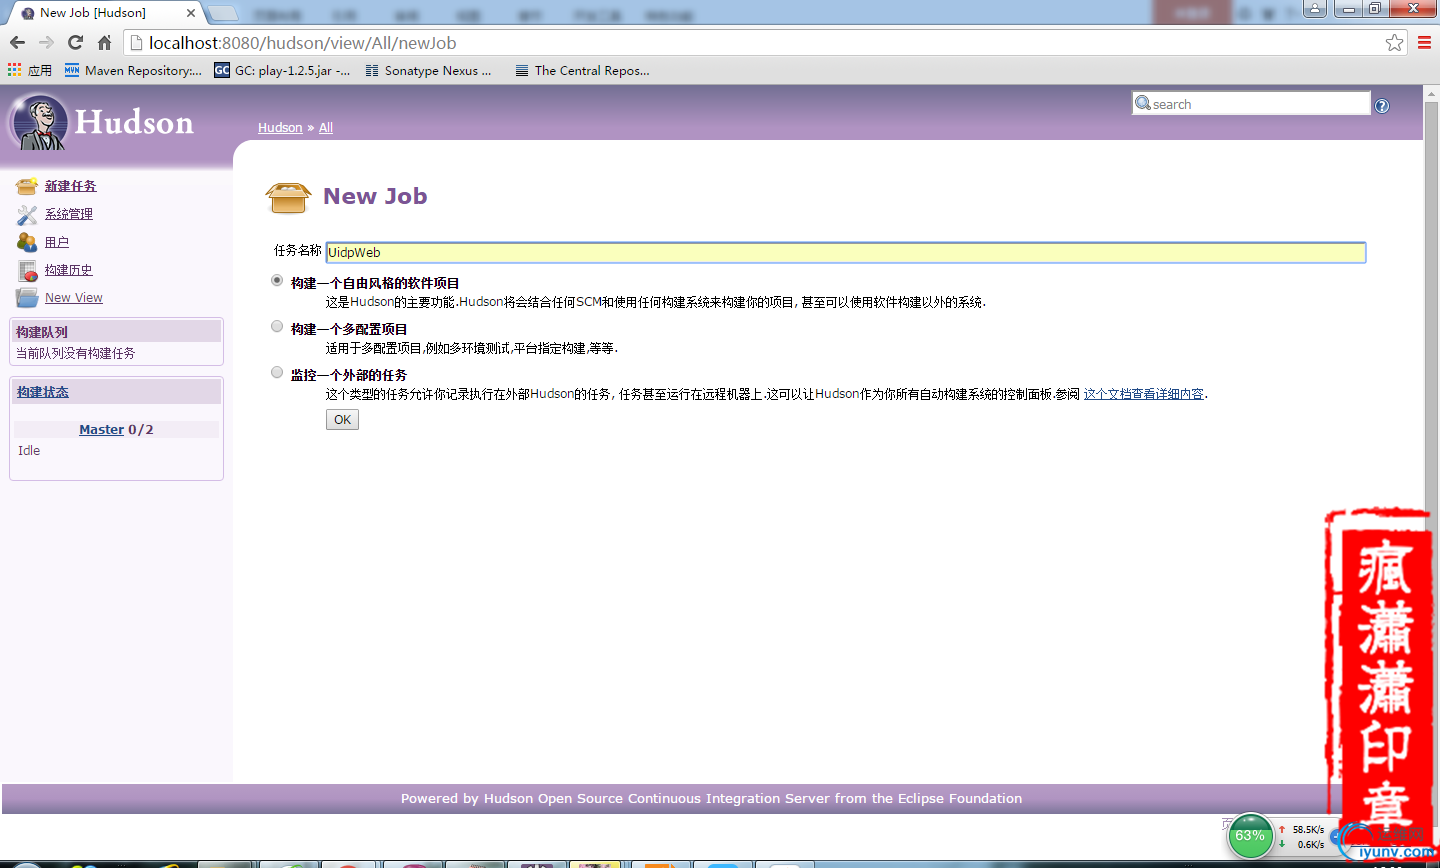Click the Hudson butler logo icon

click(39, 122)
